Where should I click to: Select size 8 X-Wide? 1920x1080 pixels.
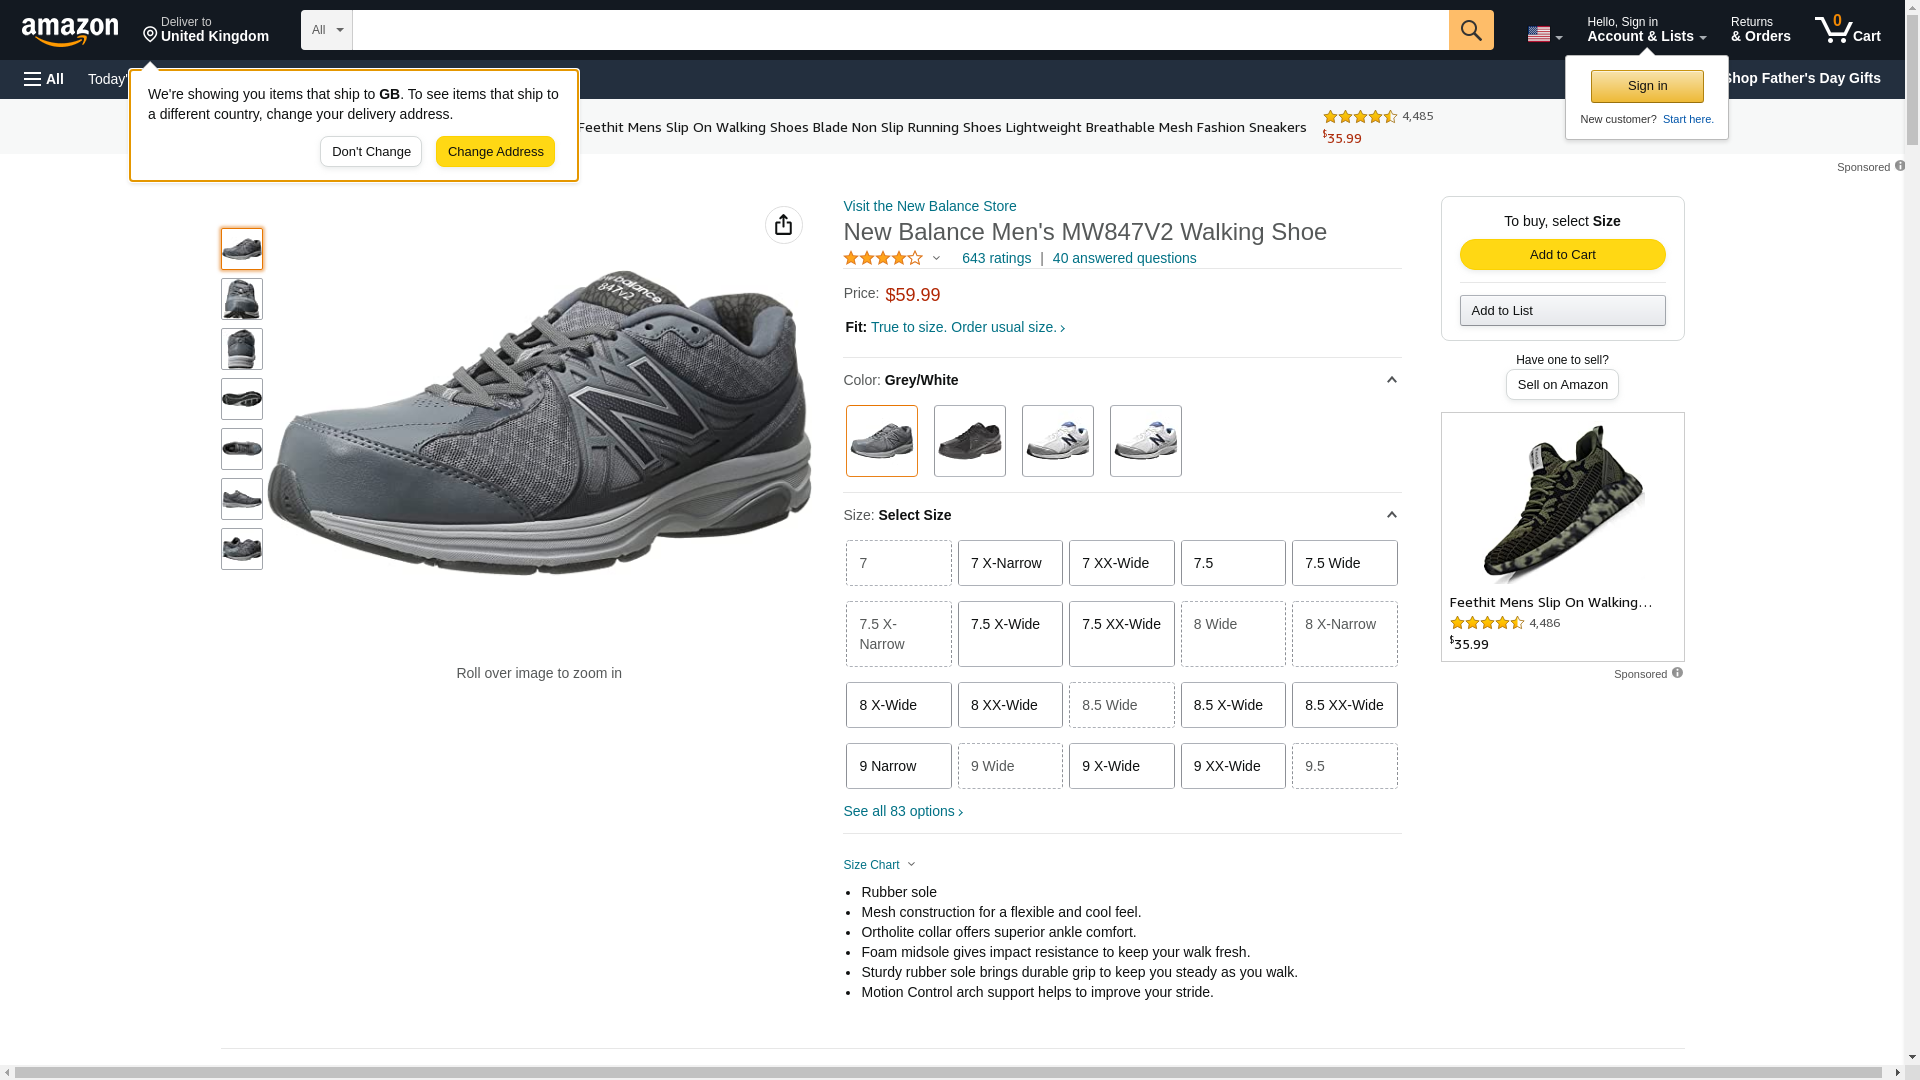(898, 705)
